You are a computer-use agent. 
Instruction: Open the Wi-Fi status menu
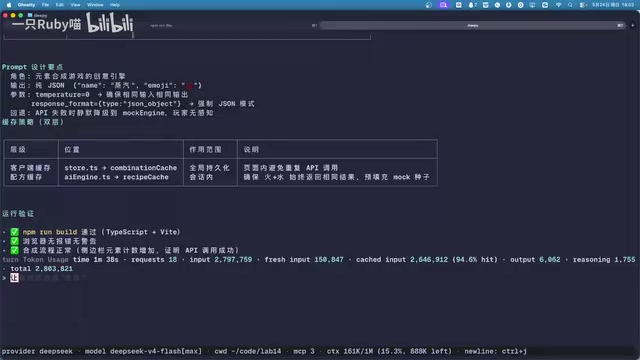(558, 5)
